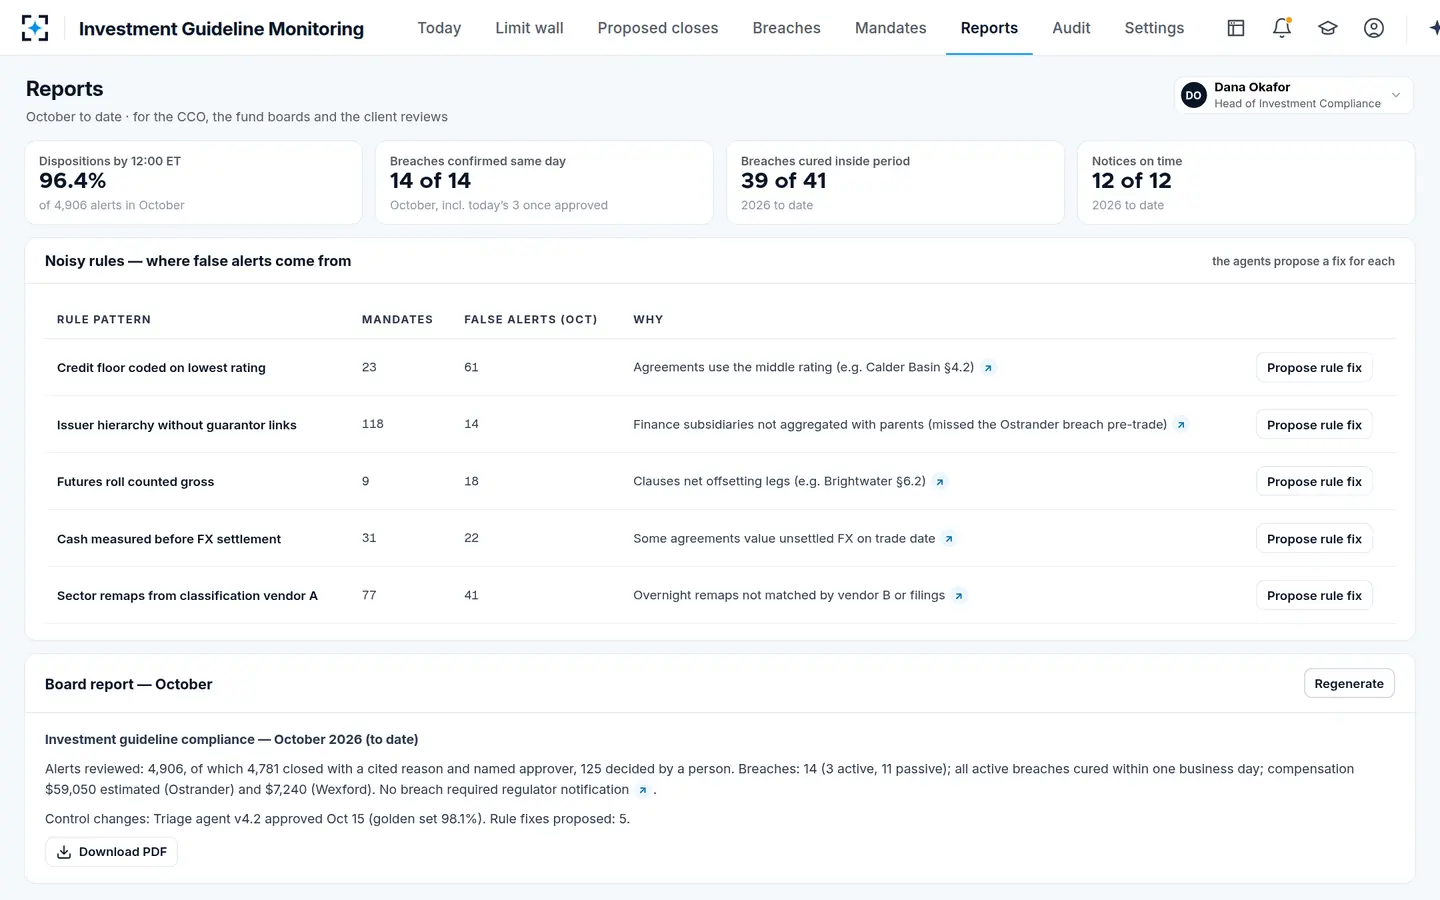The image size is (1440, 900).
Task: Regenerate the October board report
Action: point(1349,684)
